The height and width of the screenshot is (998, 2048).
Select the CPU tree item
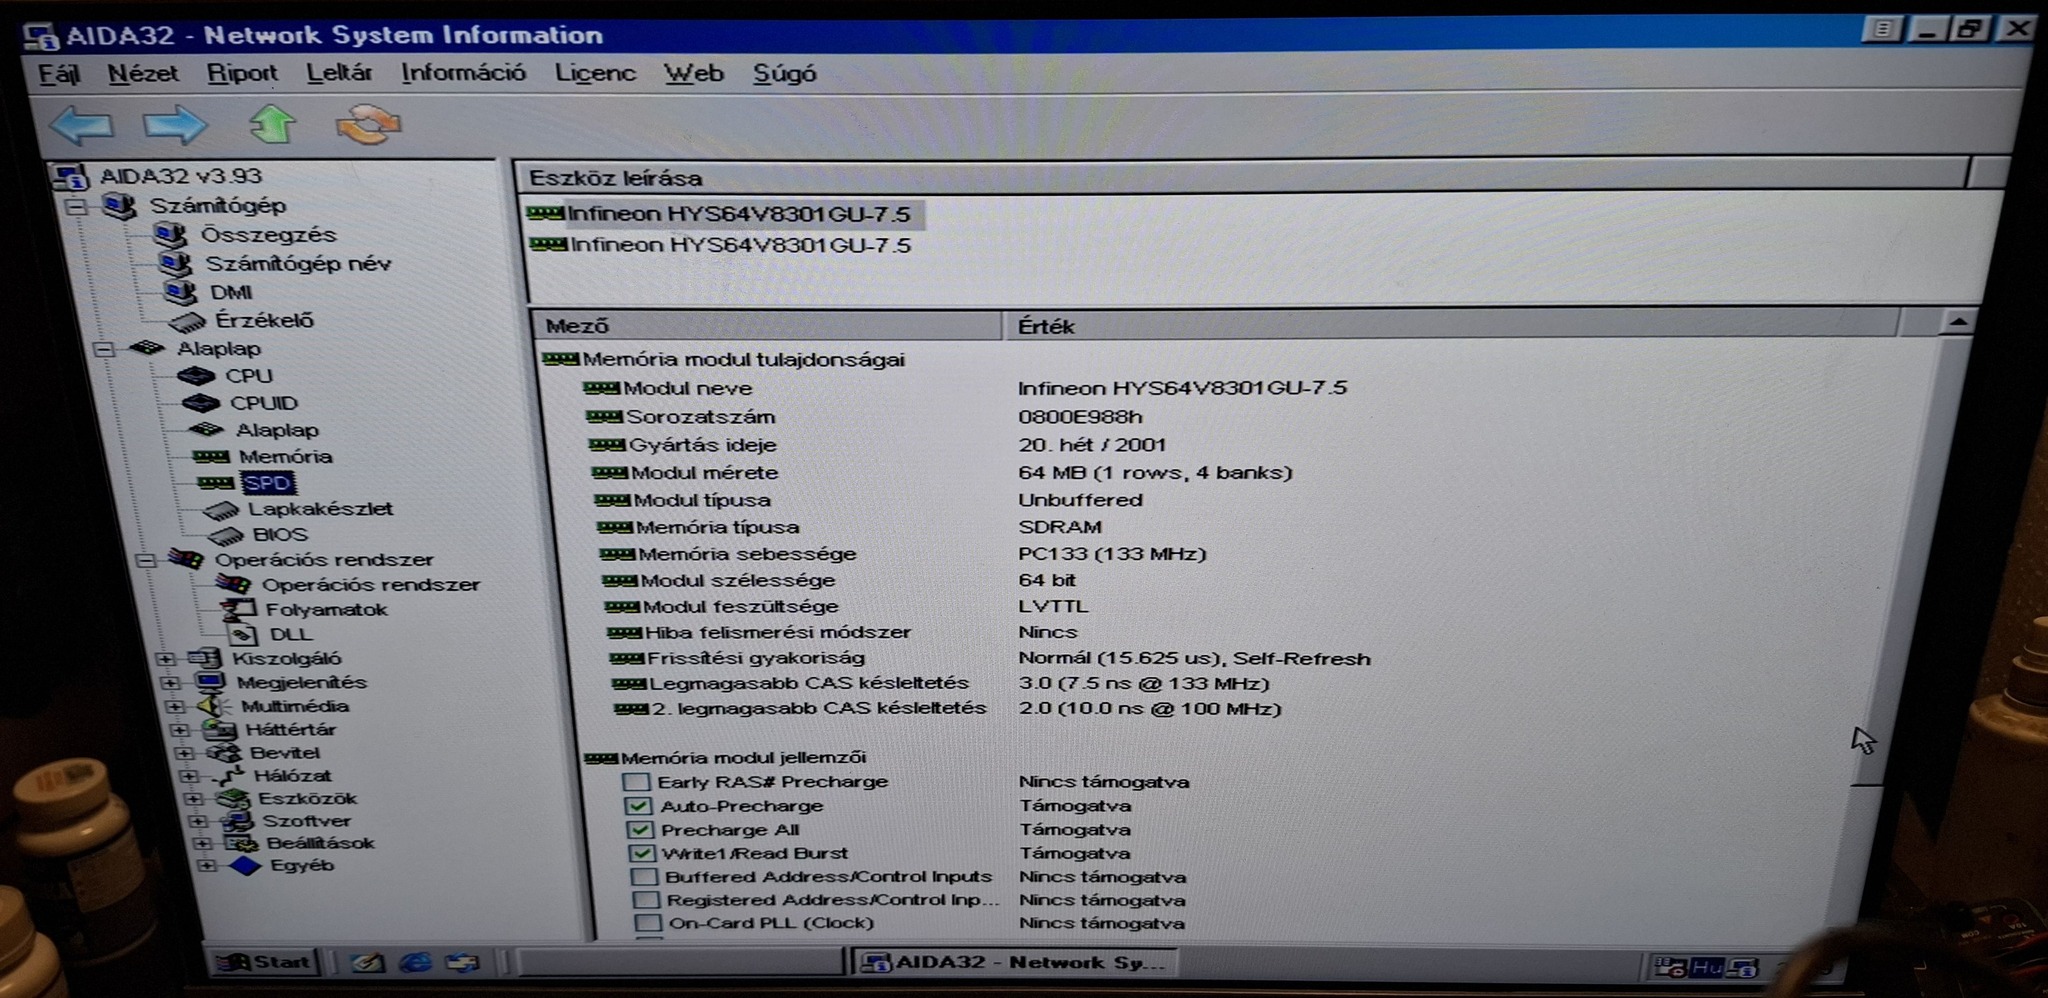click(249, 376)
